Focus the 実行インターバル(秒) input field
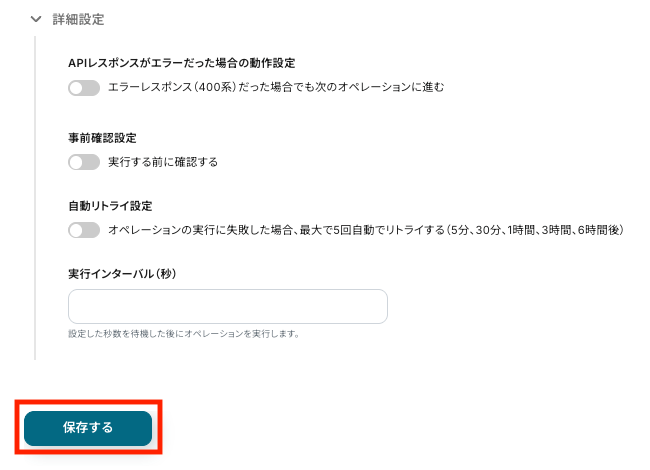The height and width of the screenshot is (470, 650). click(x=227, y=306)
